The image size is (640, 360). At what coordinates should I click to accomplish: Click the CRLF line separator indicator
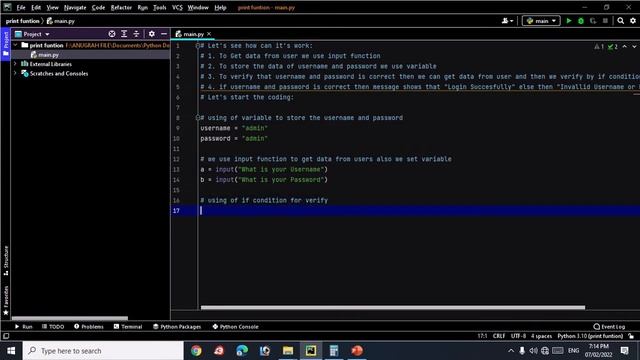click(x=499, y=336)
